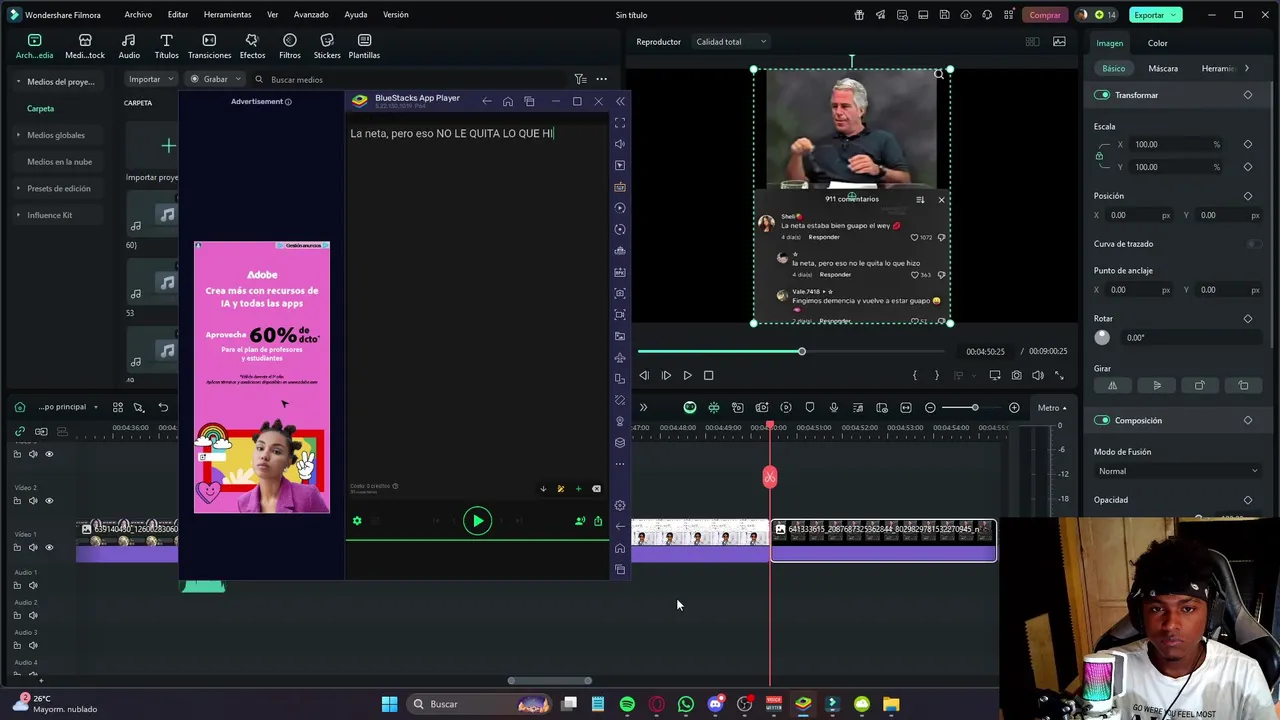
Task: Mute the Audio 1 track
Action: click(x=33, y=585)
